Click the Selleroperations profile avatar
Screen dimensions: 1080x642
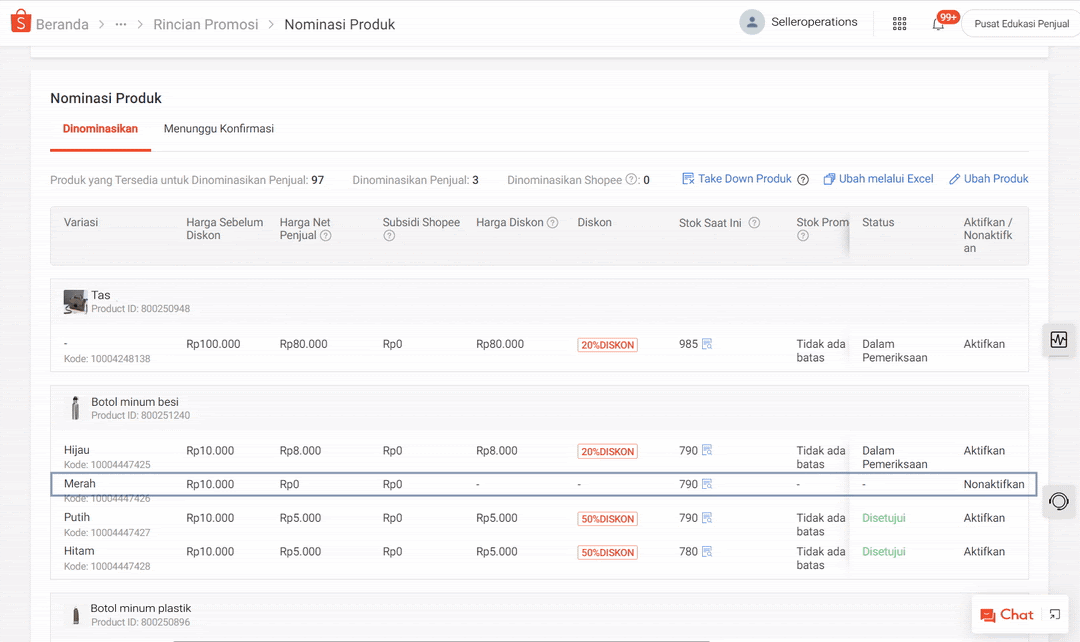(752, 22)
